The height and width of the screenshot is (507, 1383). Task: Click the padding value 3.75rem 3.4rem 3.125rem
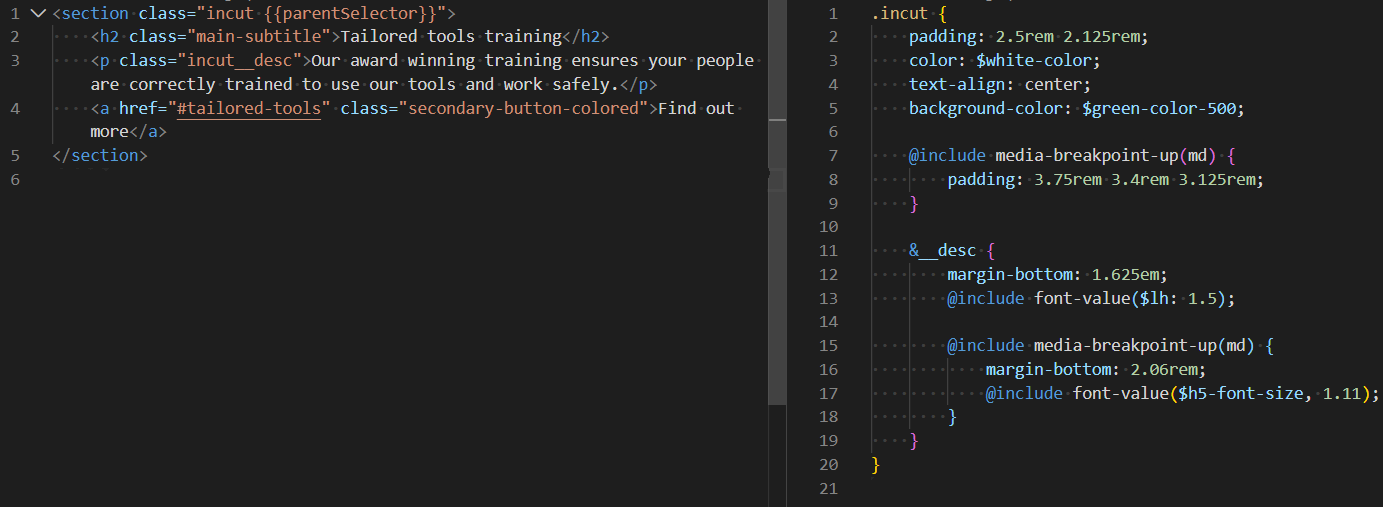(1144, 179)
